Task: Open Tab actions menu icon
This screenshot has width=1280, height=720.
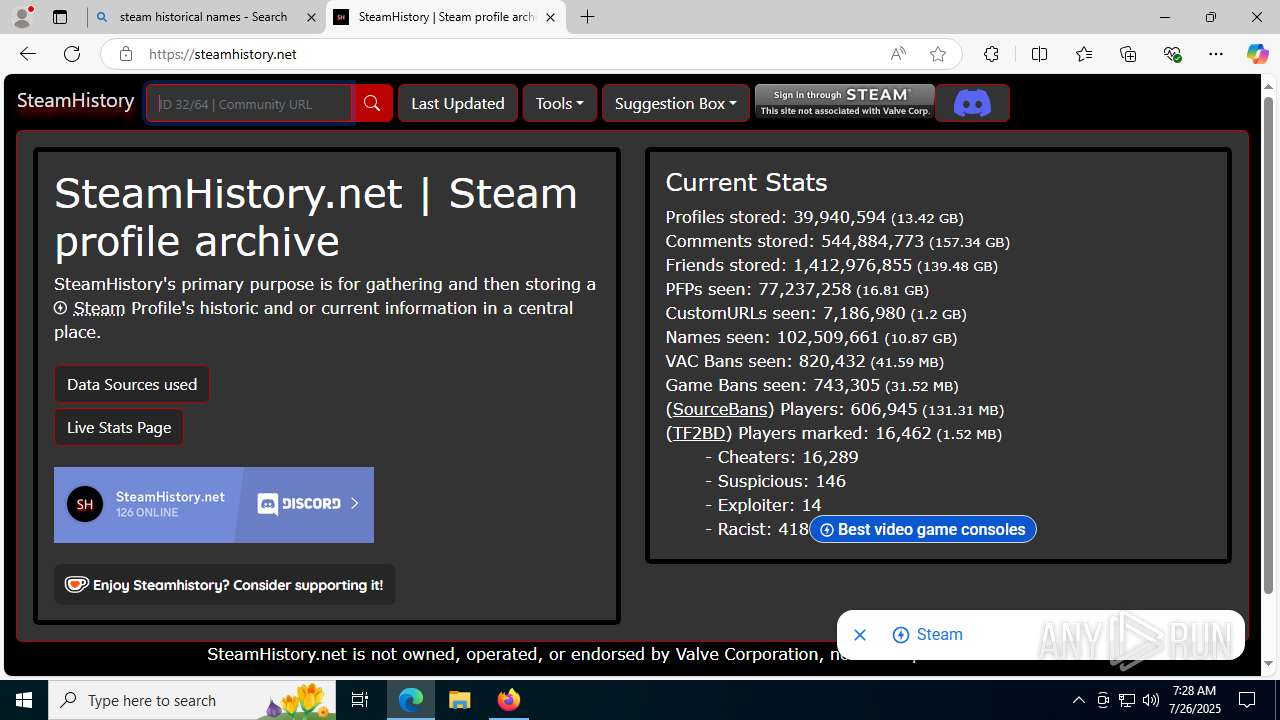Action: click(x=60, y=17)
